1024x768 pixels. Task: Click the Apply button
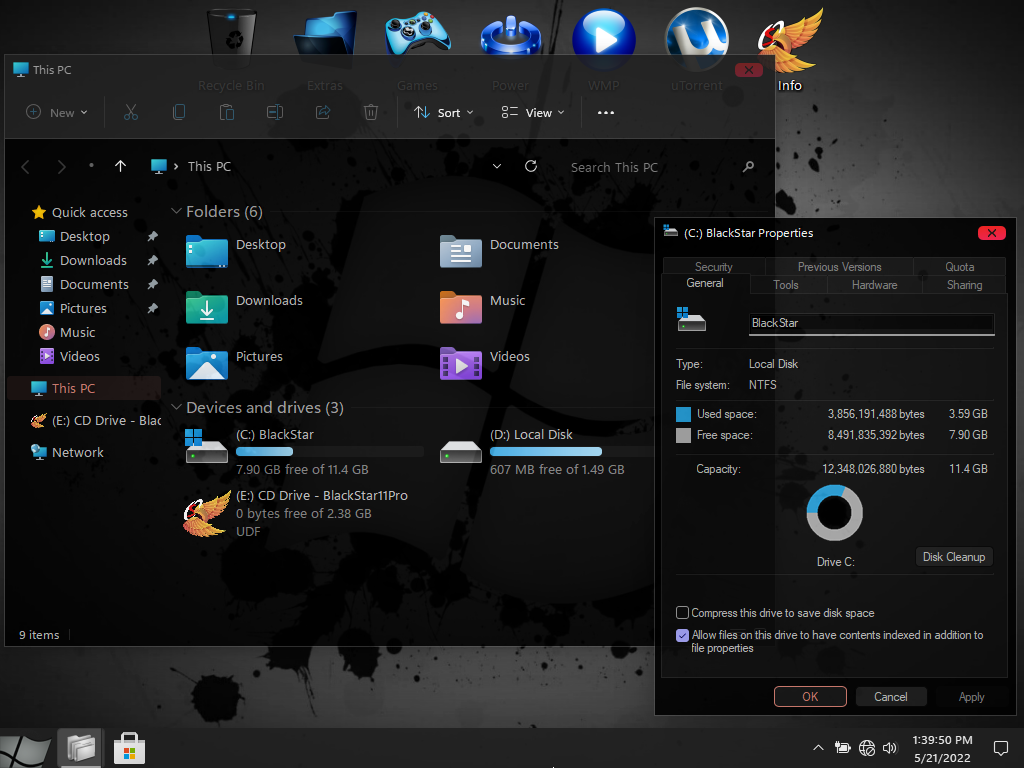click(x=971, y=697)
